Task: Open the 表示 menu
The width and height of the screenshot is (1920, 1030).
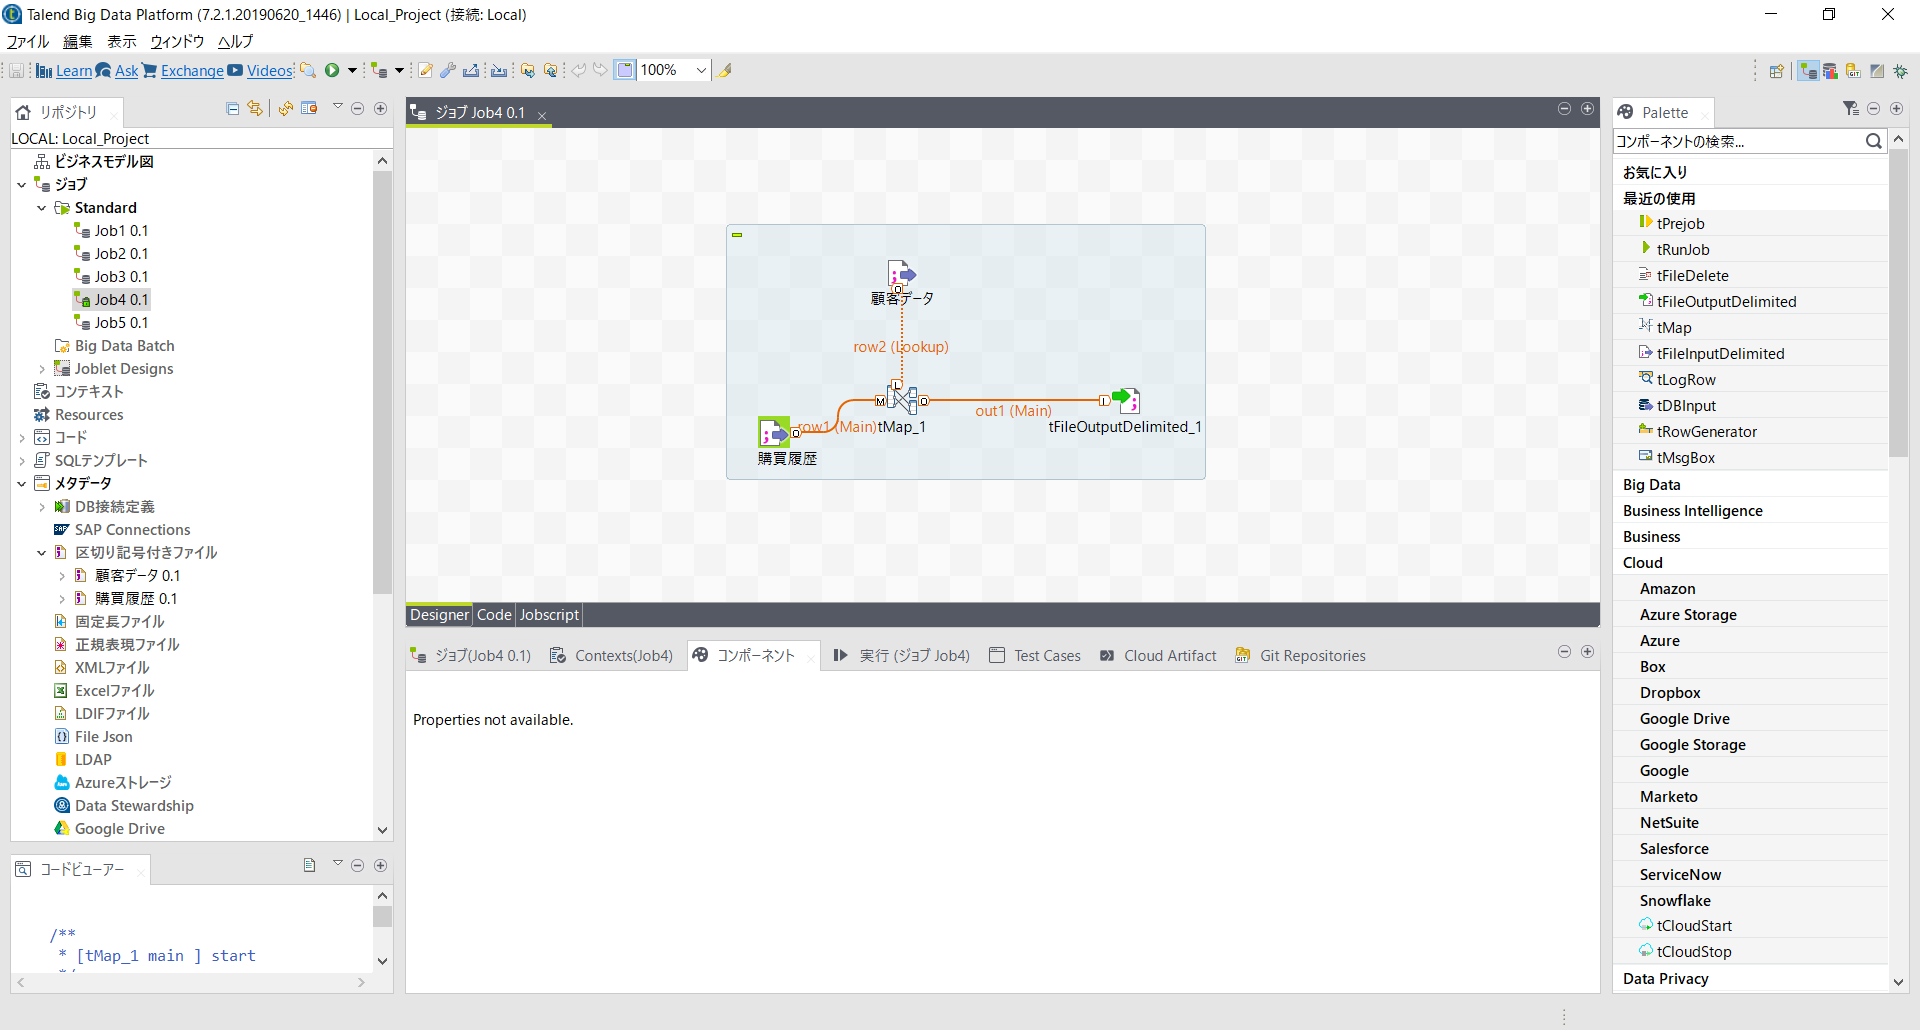Action: [x=122, y=42]
